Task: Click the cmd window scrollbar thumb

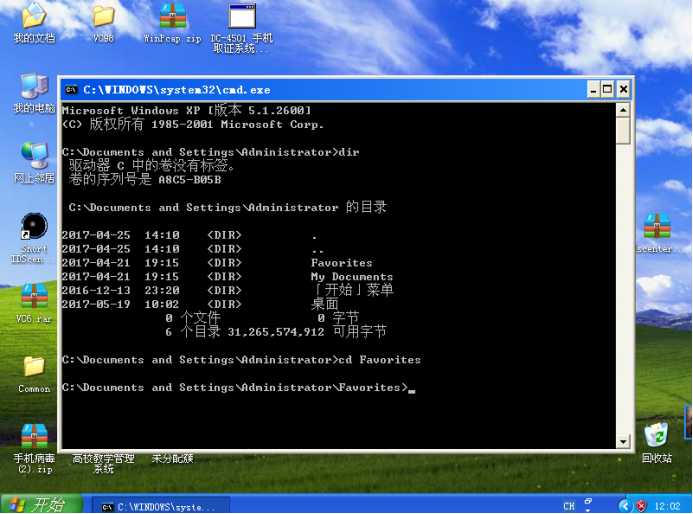Action: (623, 130)
